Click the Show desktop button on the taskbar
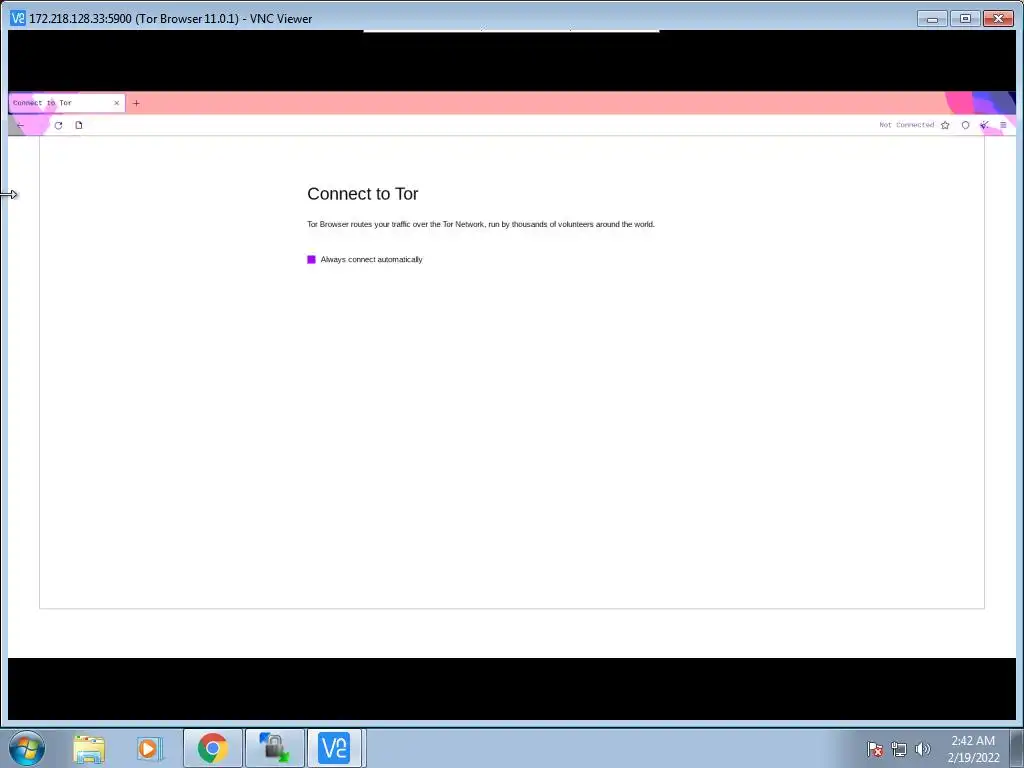 click(x=1017, y=748)
